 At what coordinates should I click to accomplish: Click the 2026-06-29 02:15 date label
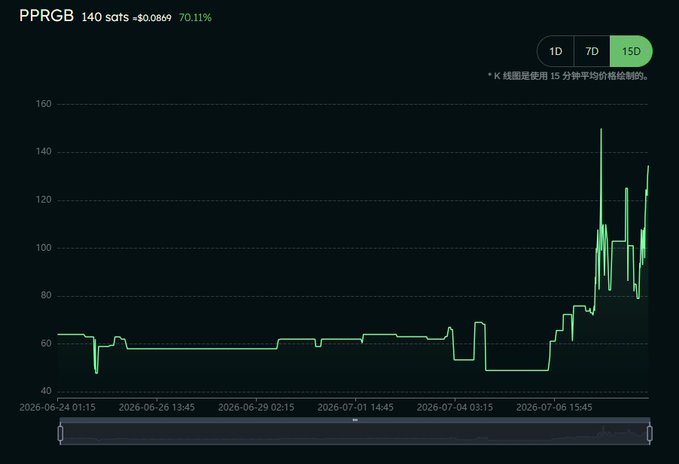[256, 408]
